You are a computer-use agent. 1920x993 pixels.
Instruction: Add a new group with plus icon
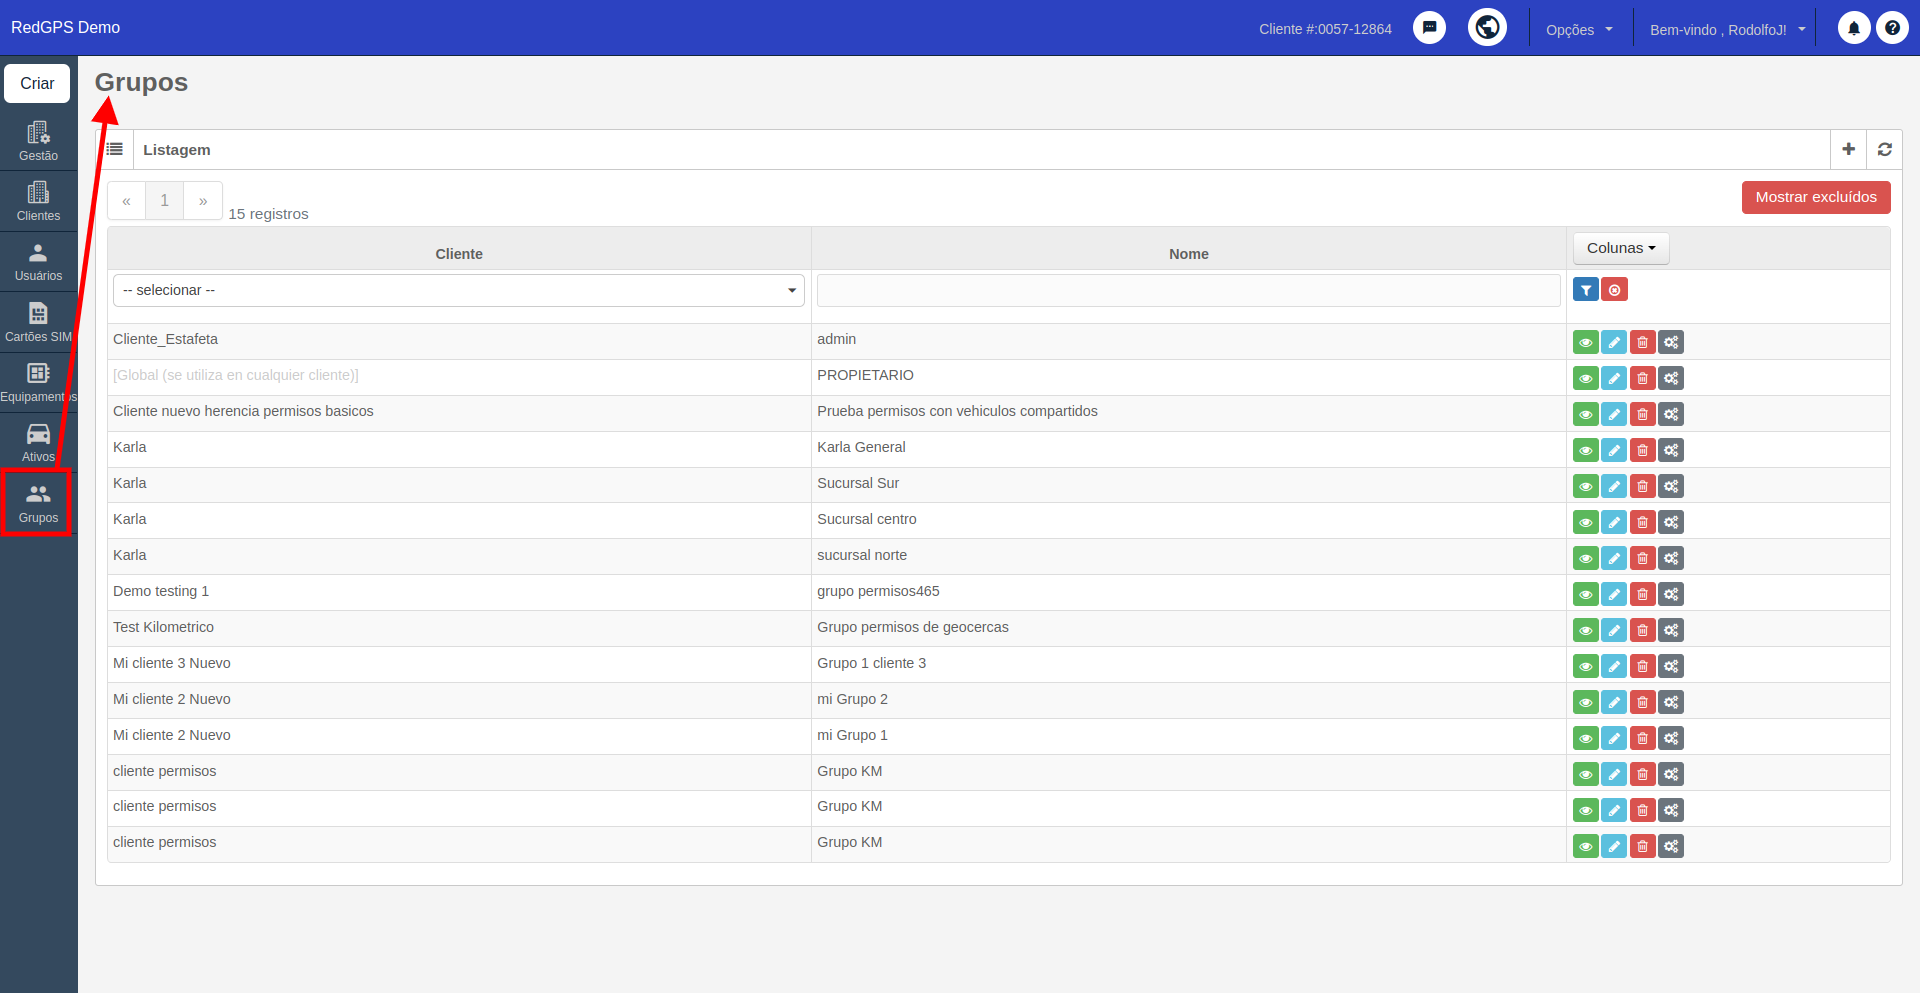(1848, 149)
